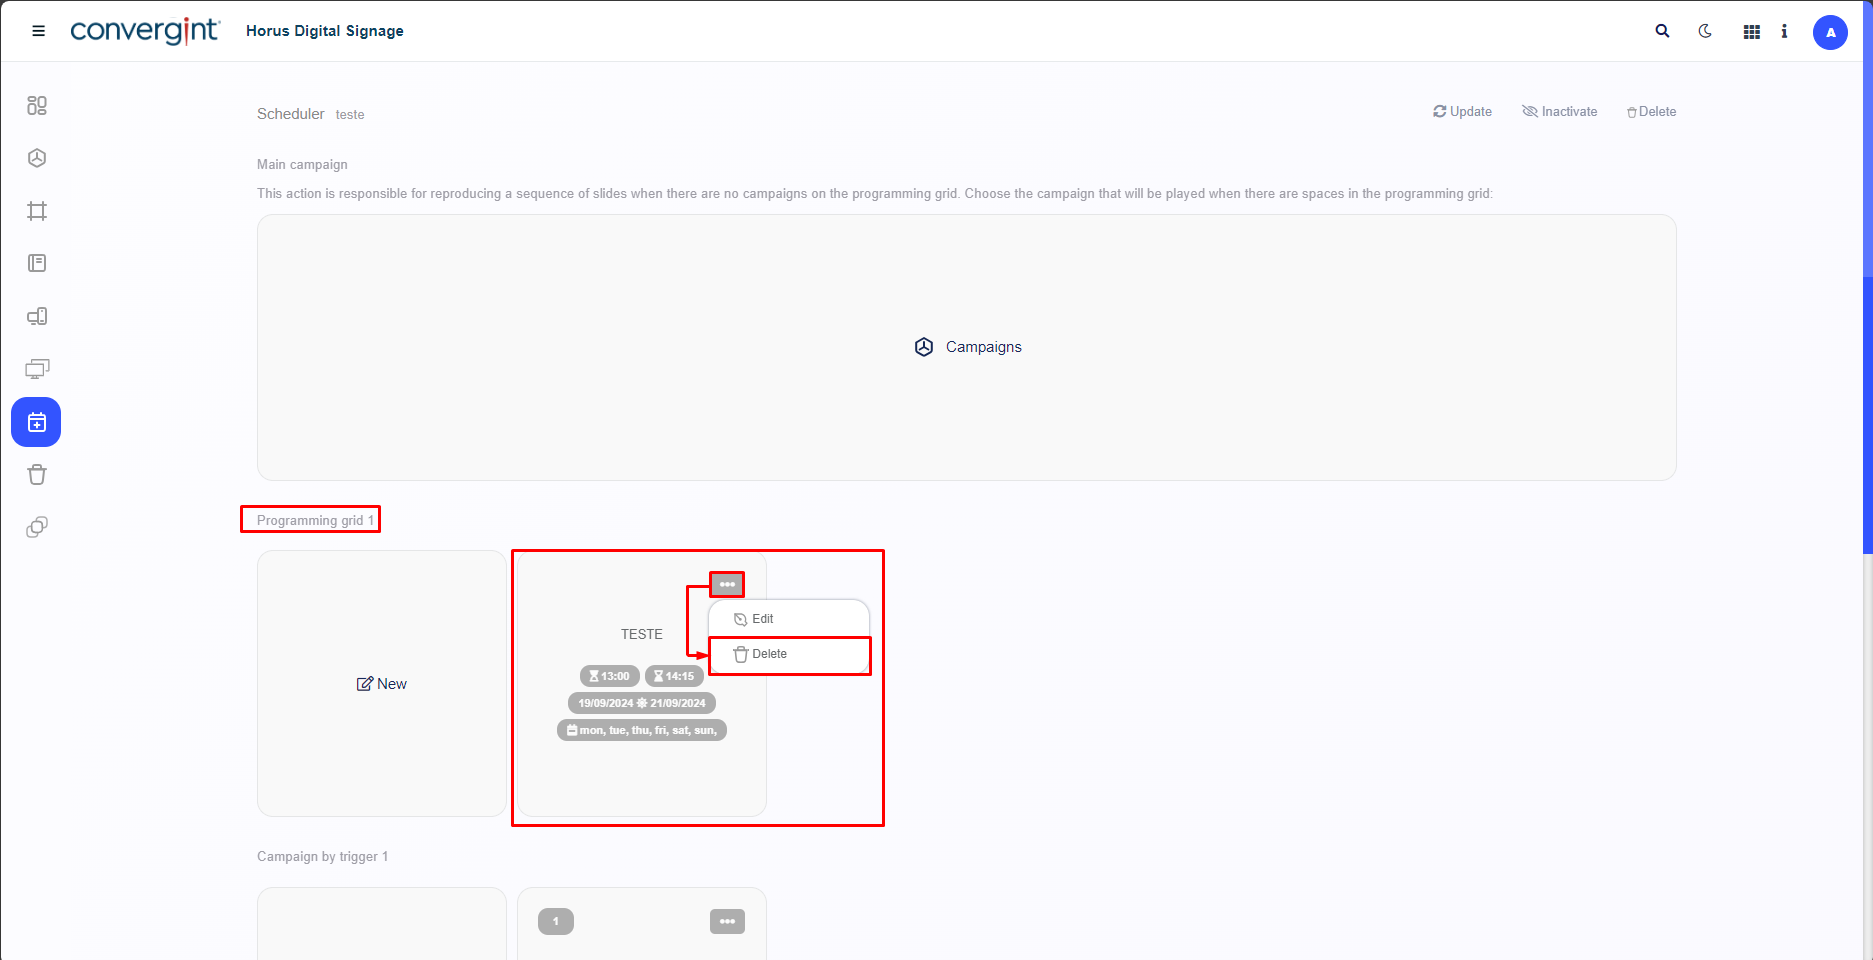Open TESTE card three-dots menu
The width and height of the screenshot is (1873, 960).
727,584
